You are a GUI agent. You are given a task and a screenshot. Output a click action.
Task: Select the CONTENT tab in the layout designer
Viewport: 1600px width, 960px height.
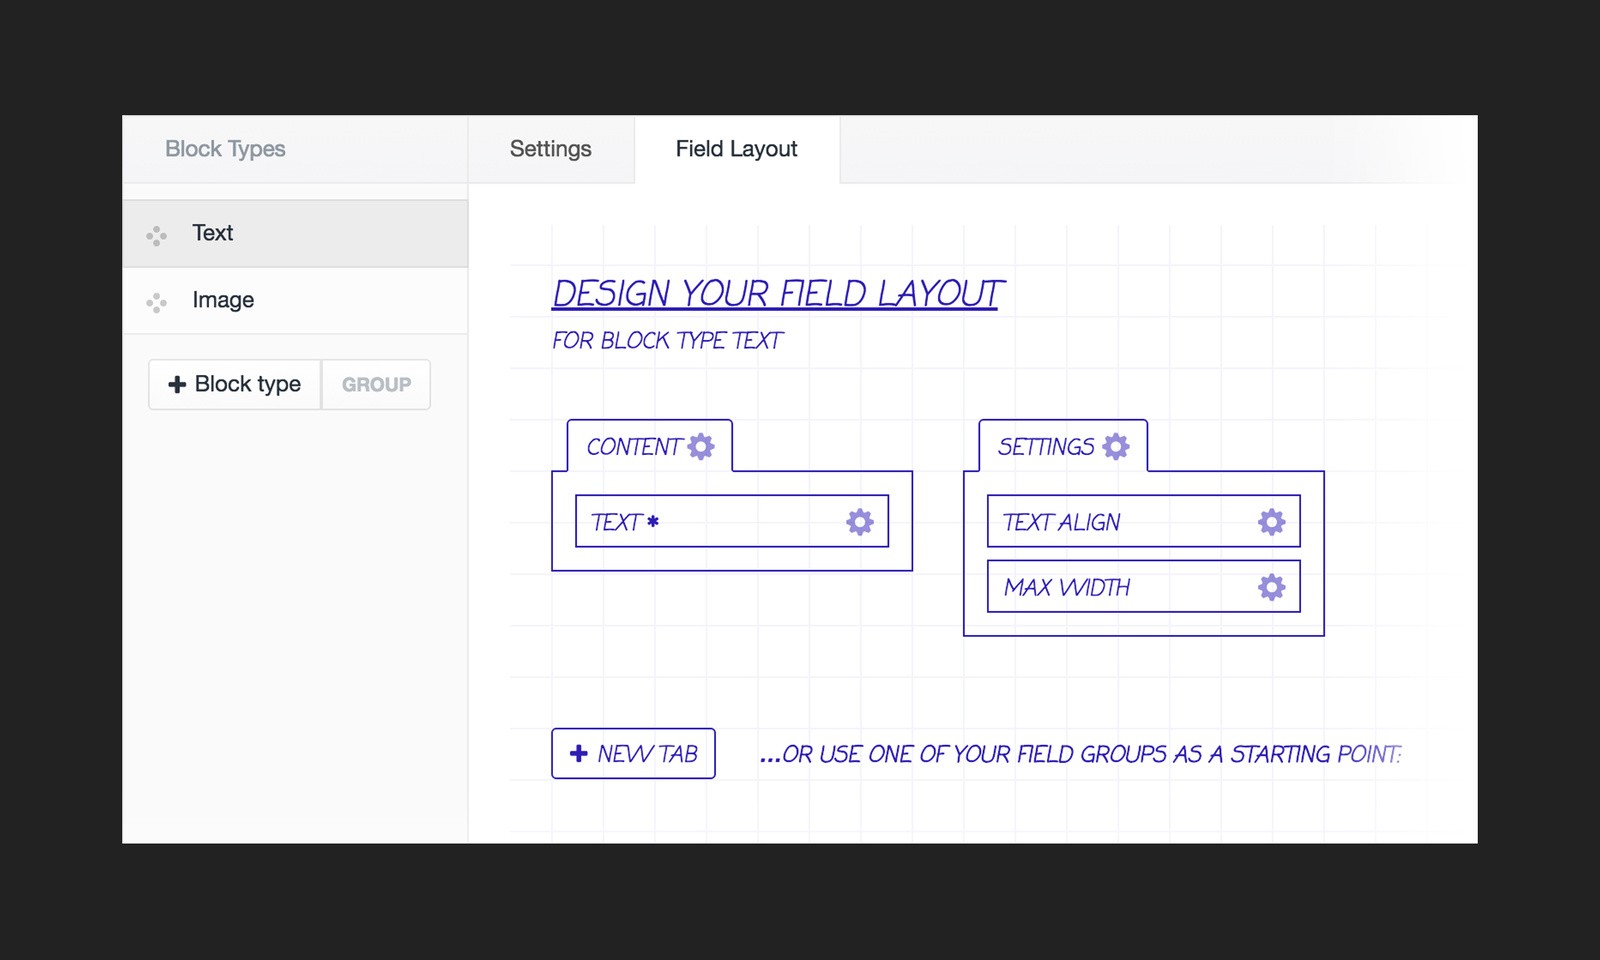tap(637, 447)
